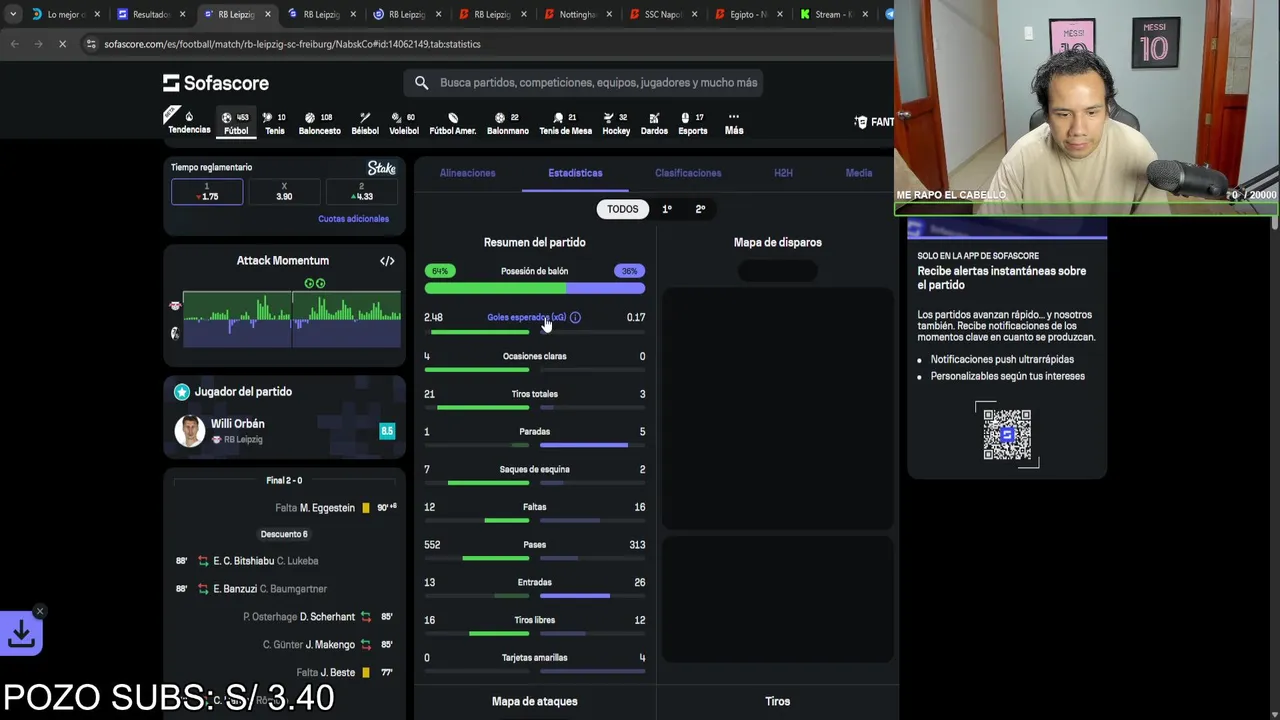This screenshot has height=720, width=1280.
Task: Expand the Más sports menu
Action: (x=734, y=123)
